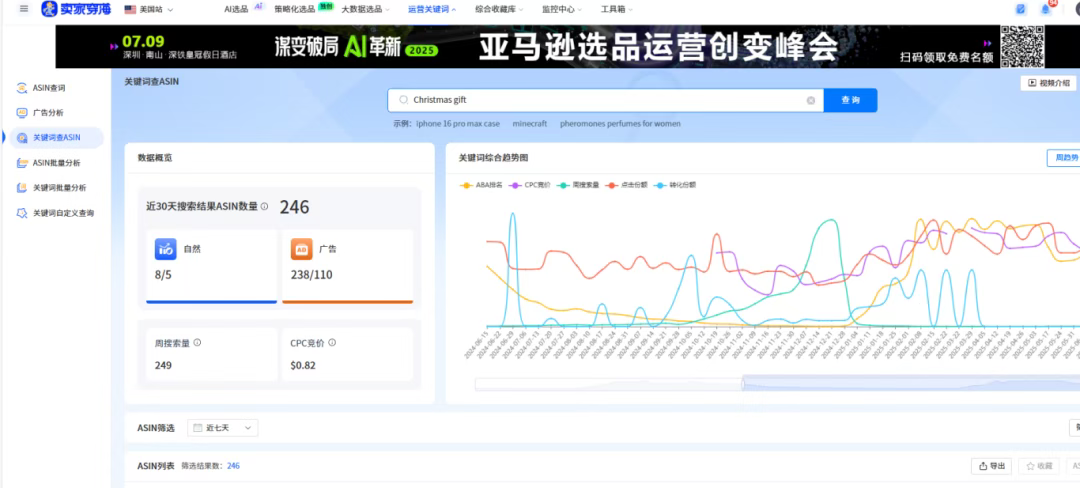Click the 查询 search button

[851, 100]
